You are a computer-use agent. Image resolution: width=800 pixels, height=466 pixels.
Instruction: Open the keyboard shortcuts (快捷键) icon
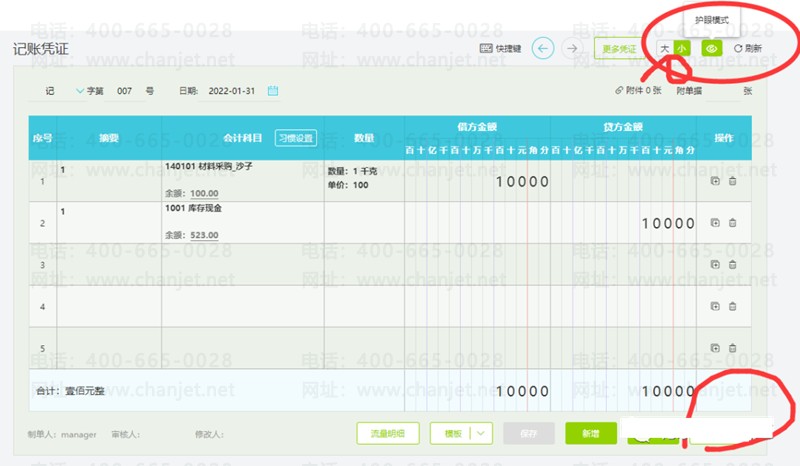486,48
